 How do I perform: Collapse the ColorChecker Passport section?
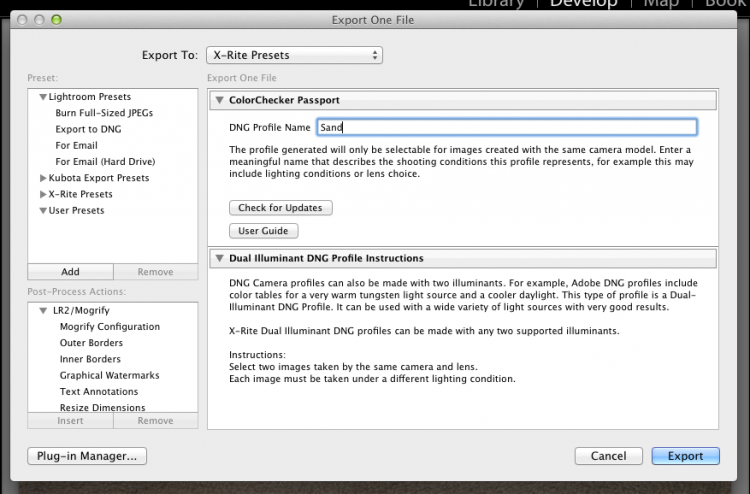click(220, 100)
